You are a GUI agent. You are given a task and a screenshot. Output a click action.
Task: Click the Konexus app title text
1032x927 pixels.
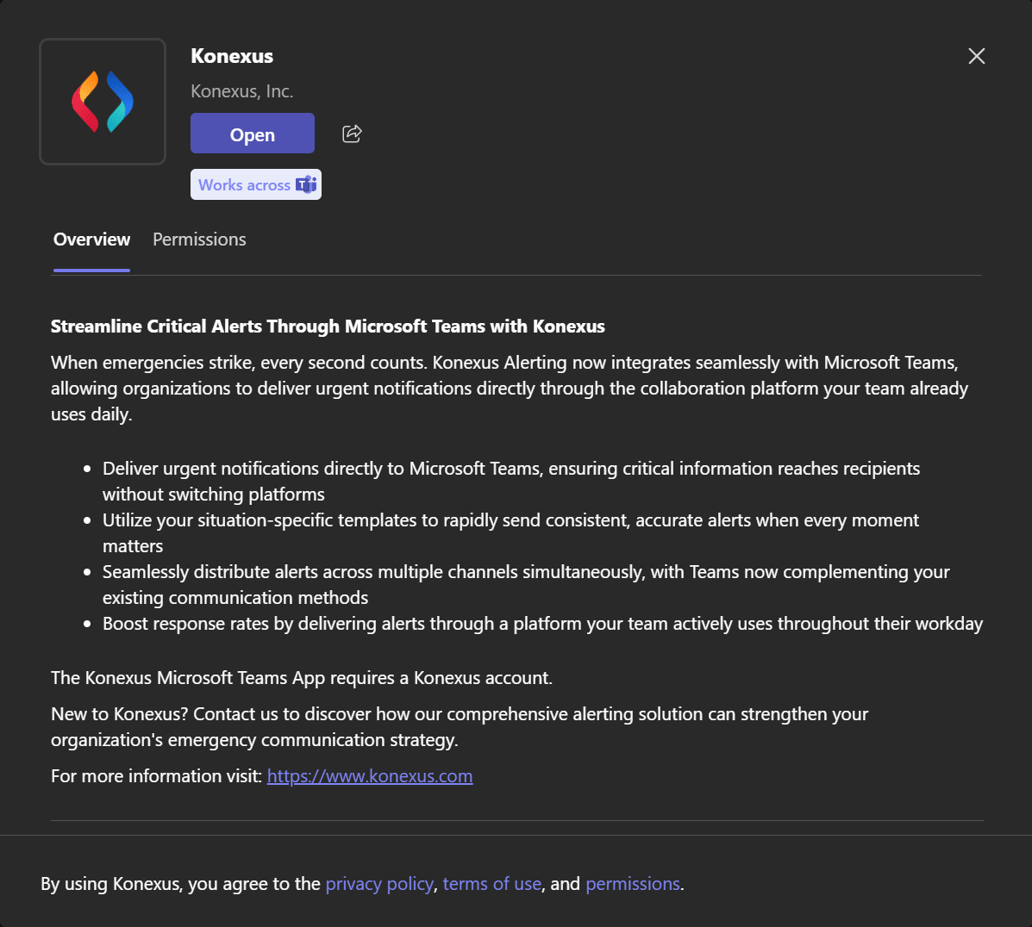[x=231, y=56]
